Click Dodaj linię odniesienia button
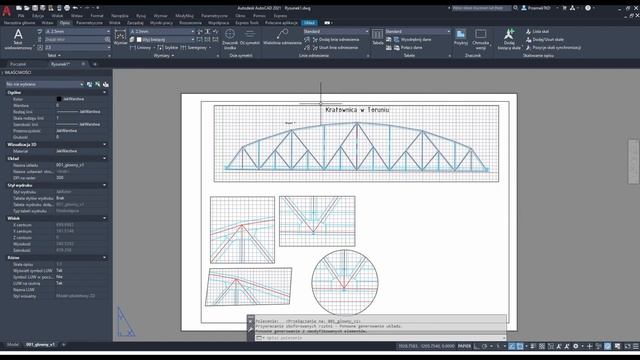This screenshot has height=360, width=640. click(336, 40)
